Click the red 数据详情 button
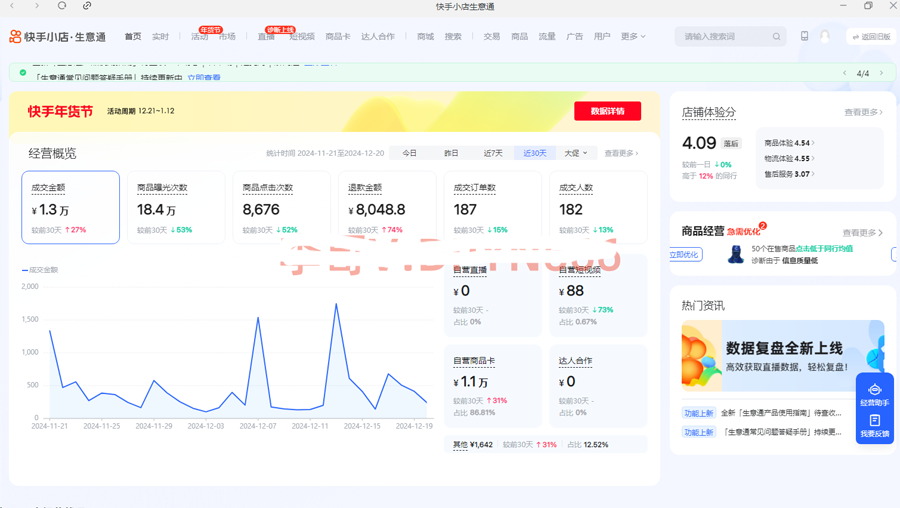This screenshot has width=900, height=508. click(x=607, y=111)
